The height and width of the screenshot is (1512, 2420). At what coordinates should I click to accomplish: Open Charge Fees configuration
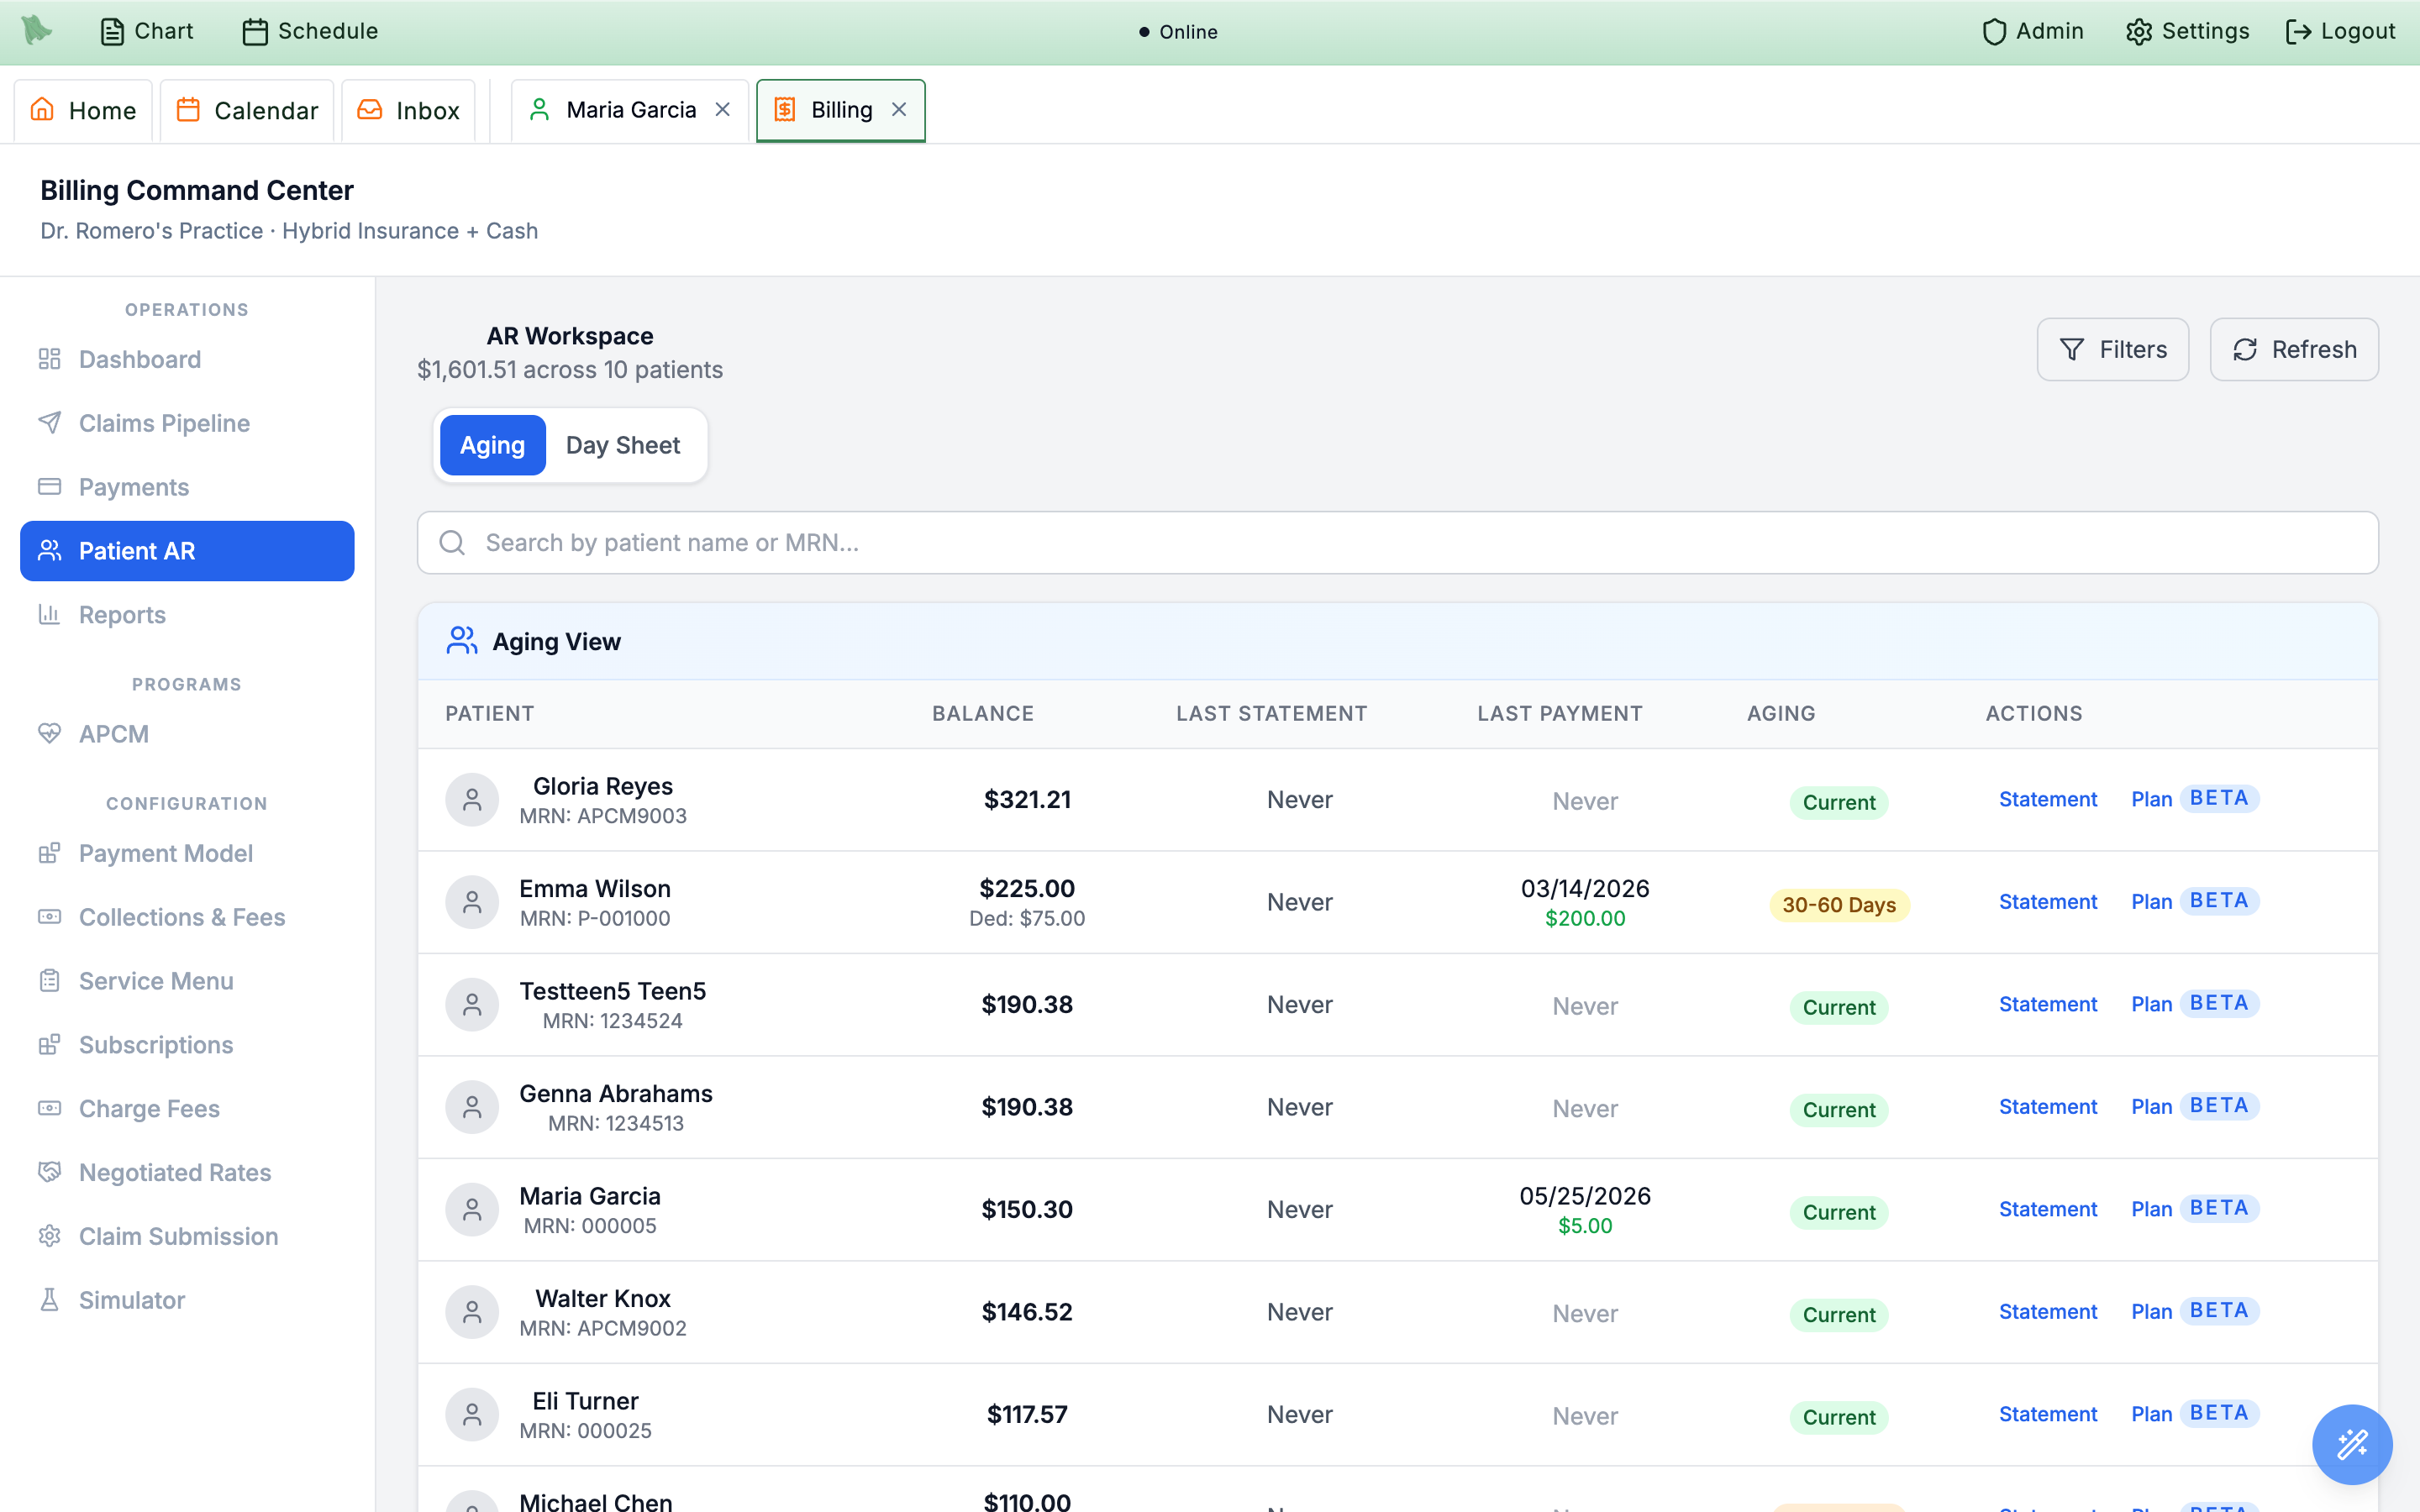coord(187,1109)
